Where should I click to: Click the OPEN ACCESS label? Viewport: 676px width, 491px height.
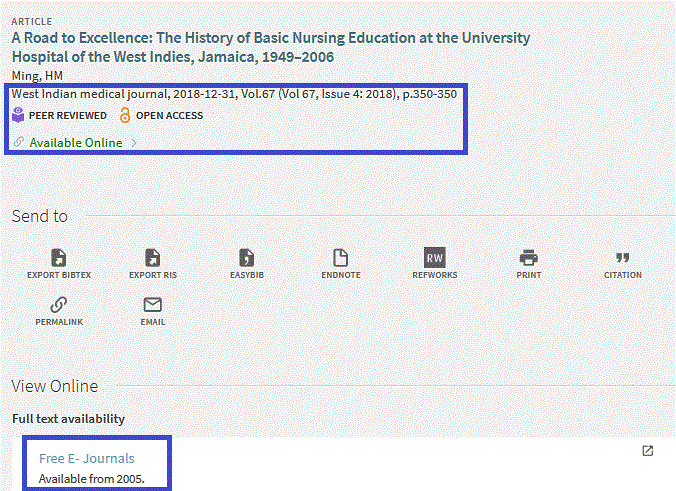[169, 116]
